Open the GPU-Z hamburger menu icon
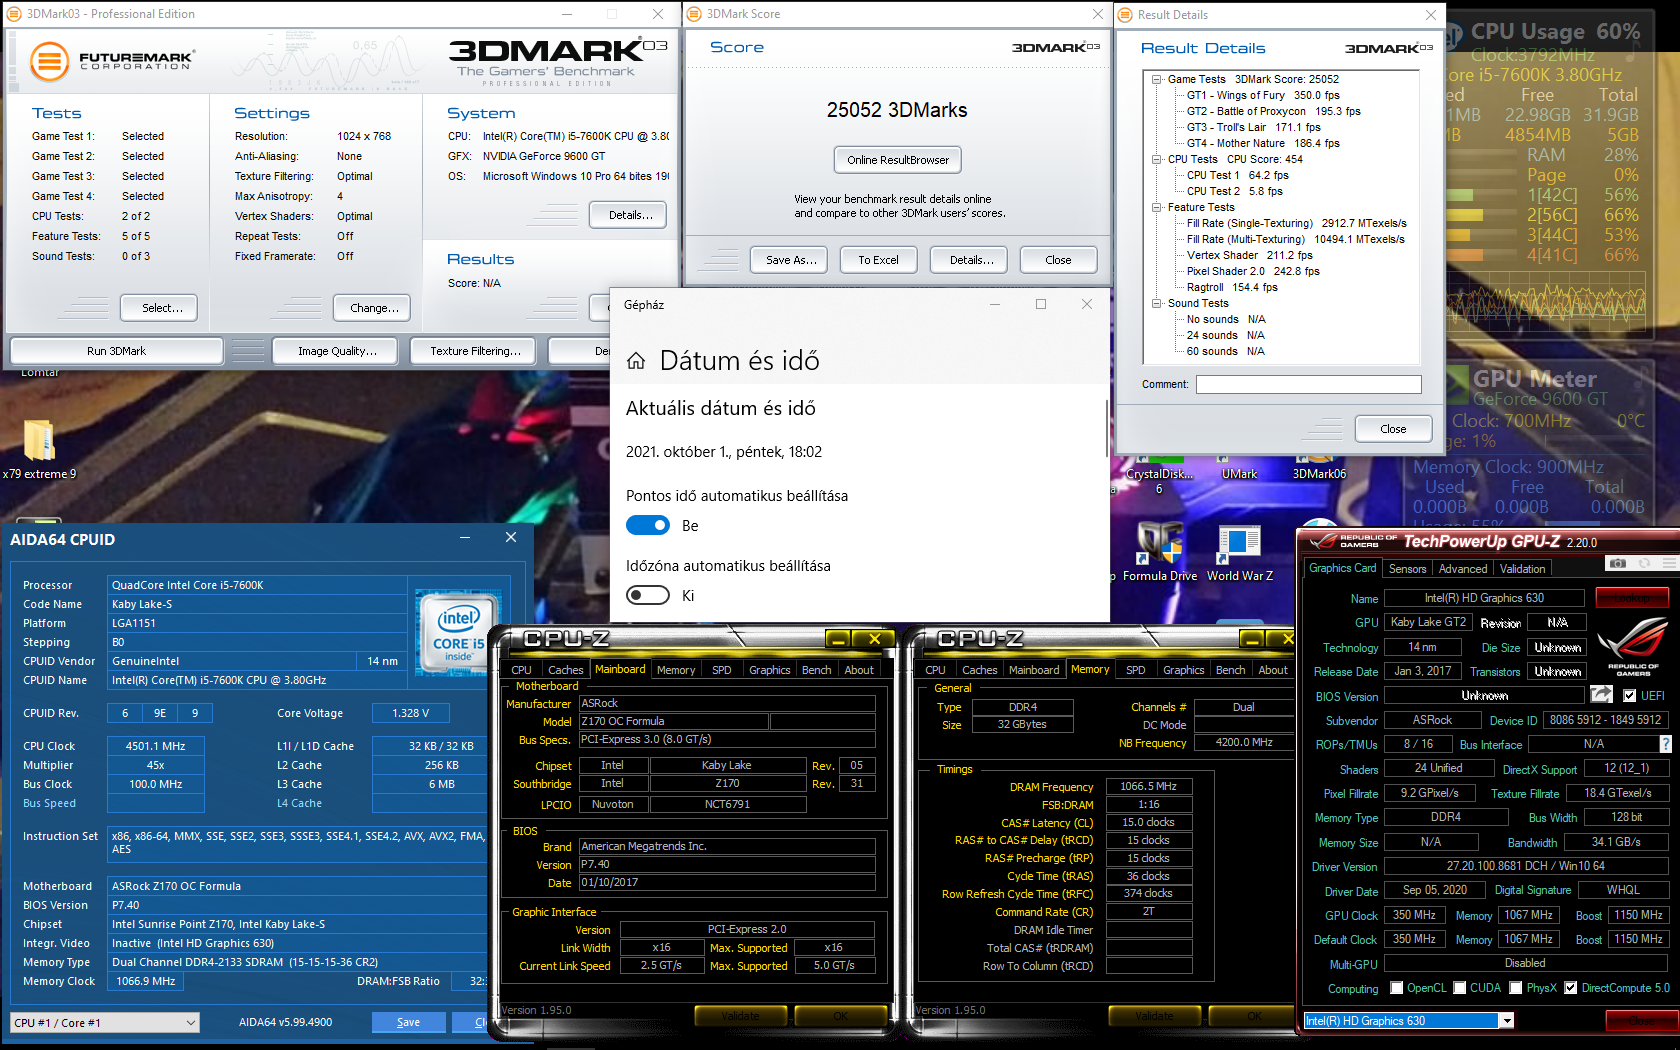The width and height of the screenshot is (1680, 1050). (1669, 564)
